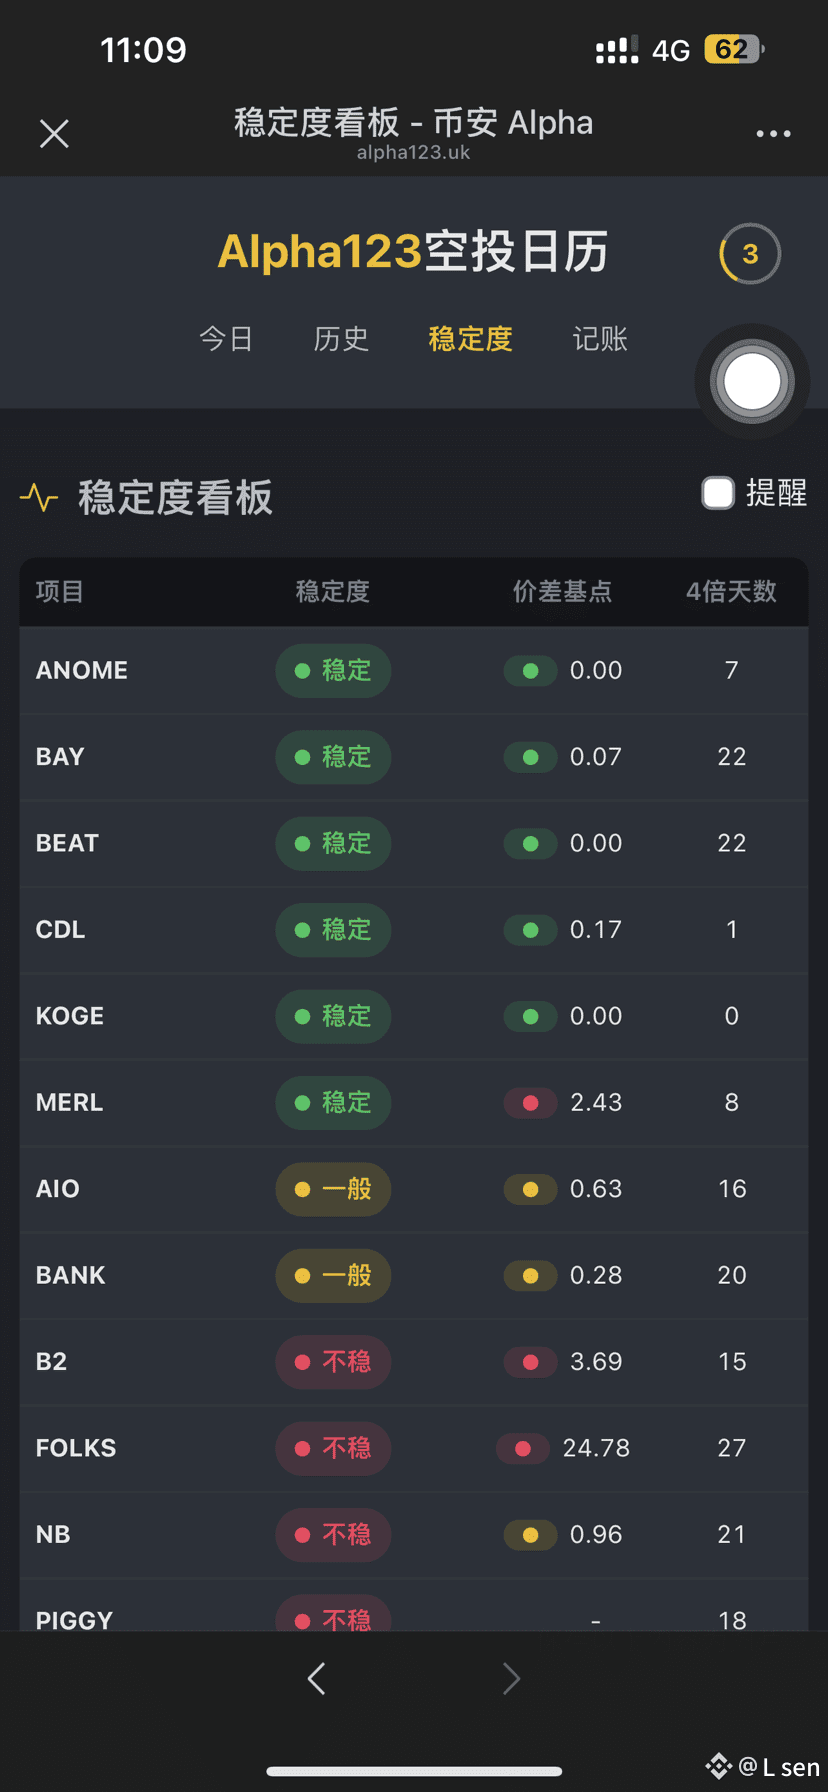Go back with the left chevron

pos(316,1678)
